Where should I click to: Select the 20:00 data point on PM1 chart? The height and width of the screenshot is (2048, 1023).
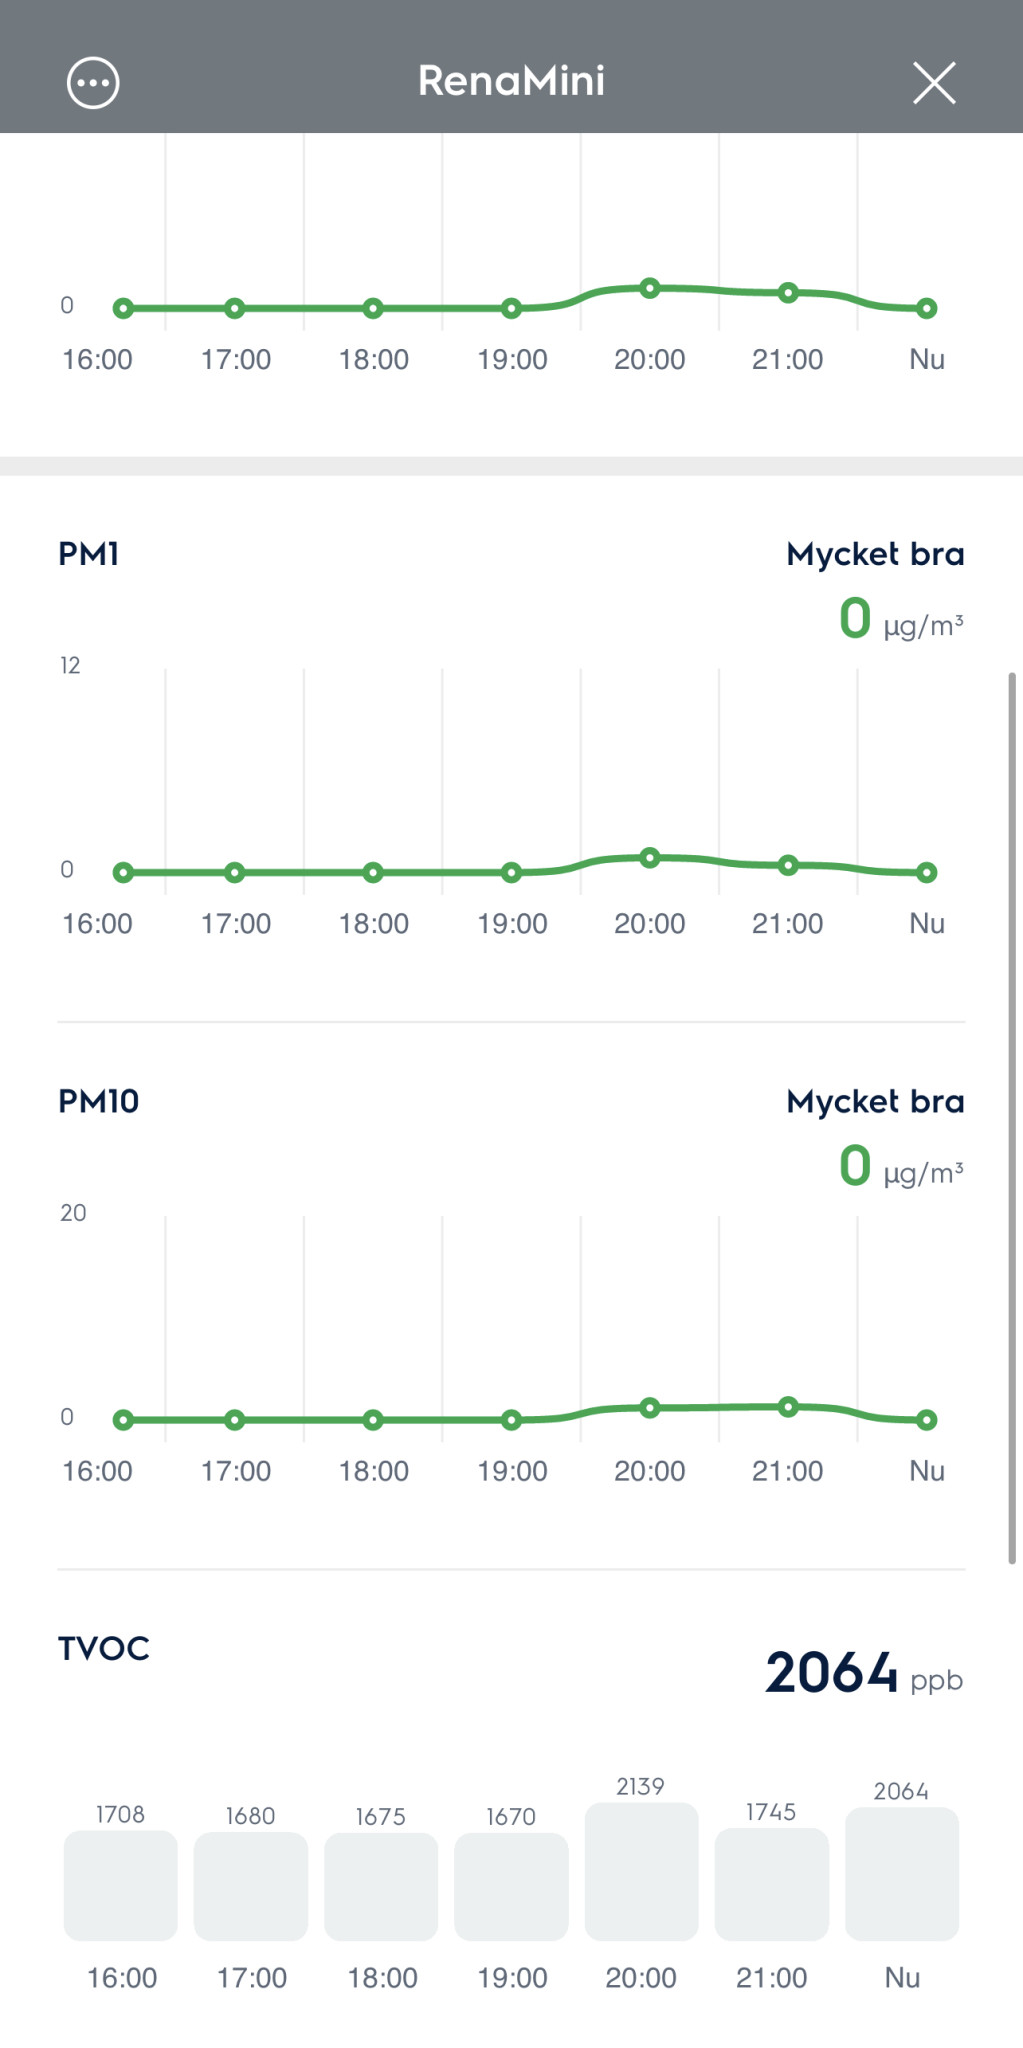[650, 858]
